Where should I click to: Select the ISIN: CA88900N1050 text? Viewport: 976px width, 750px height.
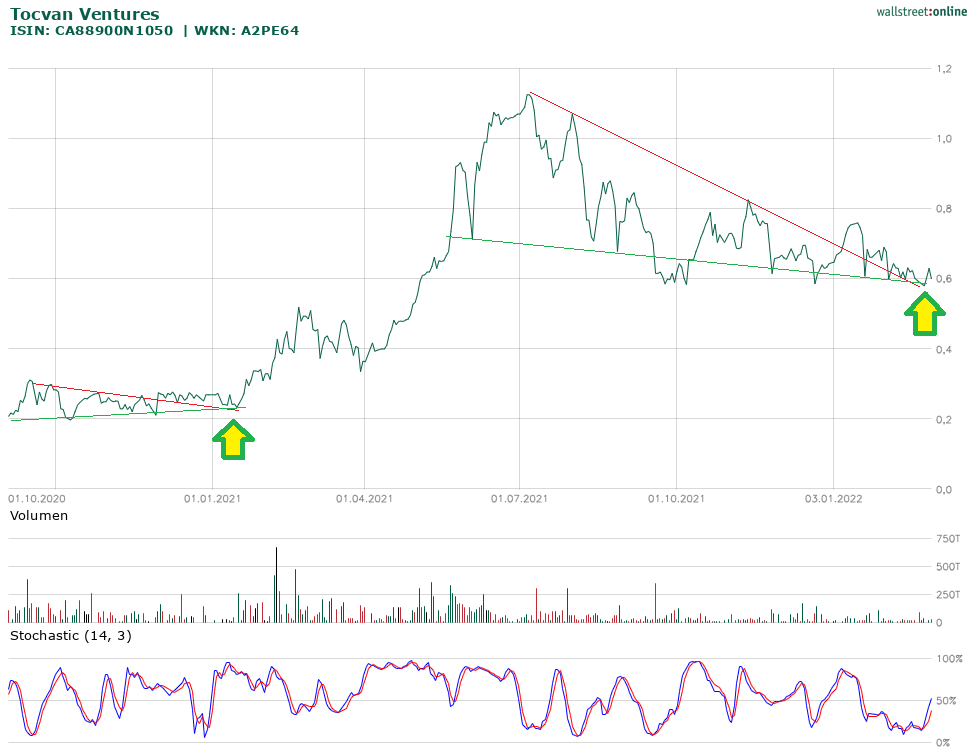click(92, 30)
